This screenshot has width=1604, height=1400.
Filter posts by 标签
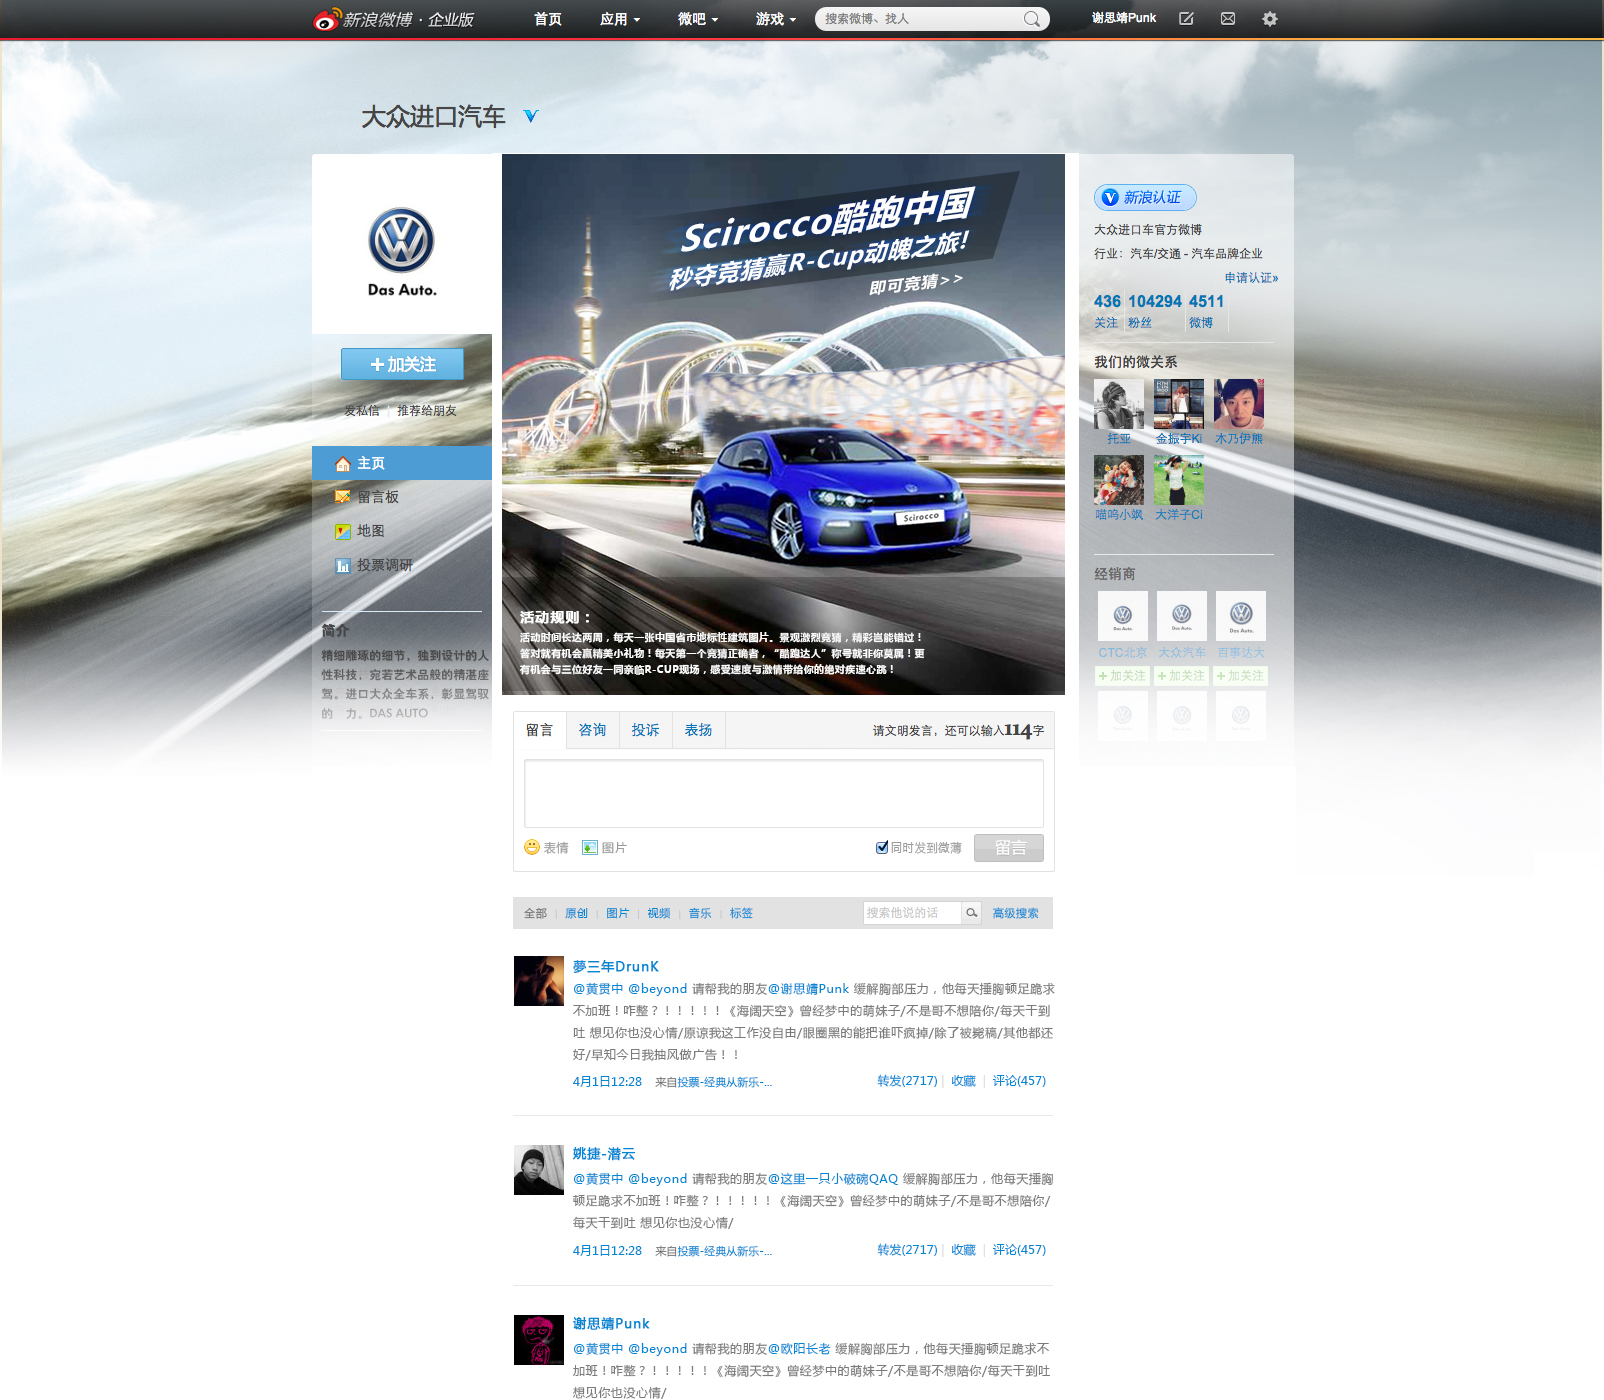click(741, 913)
